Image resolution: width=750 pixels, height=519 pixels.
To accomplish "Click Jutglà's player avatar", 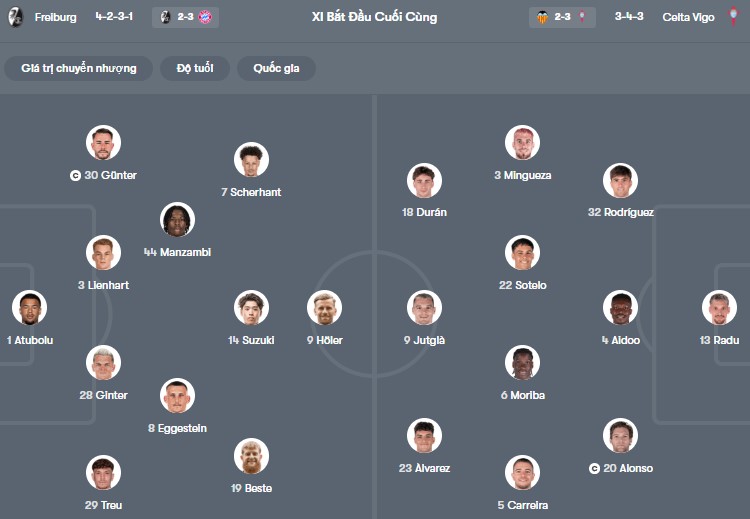I will coord(424,308).
